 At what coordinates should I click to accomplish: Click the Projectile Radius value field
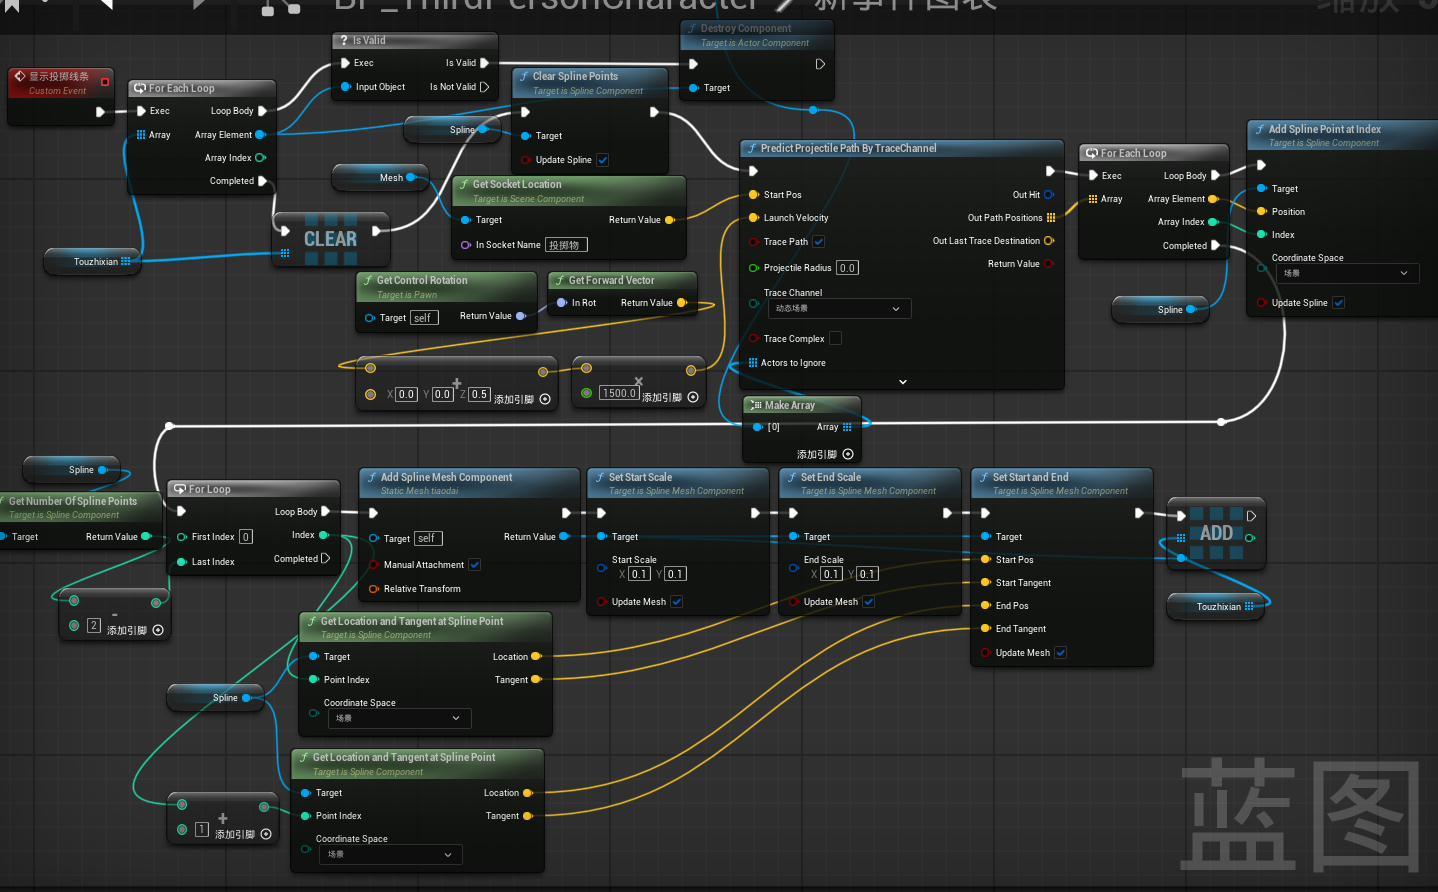pyautogui.click(x=847, y=268)
